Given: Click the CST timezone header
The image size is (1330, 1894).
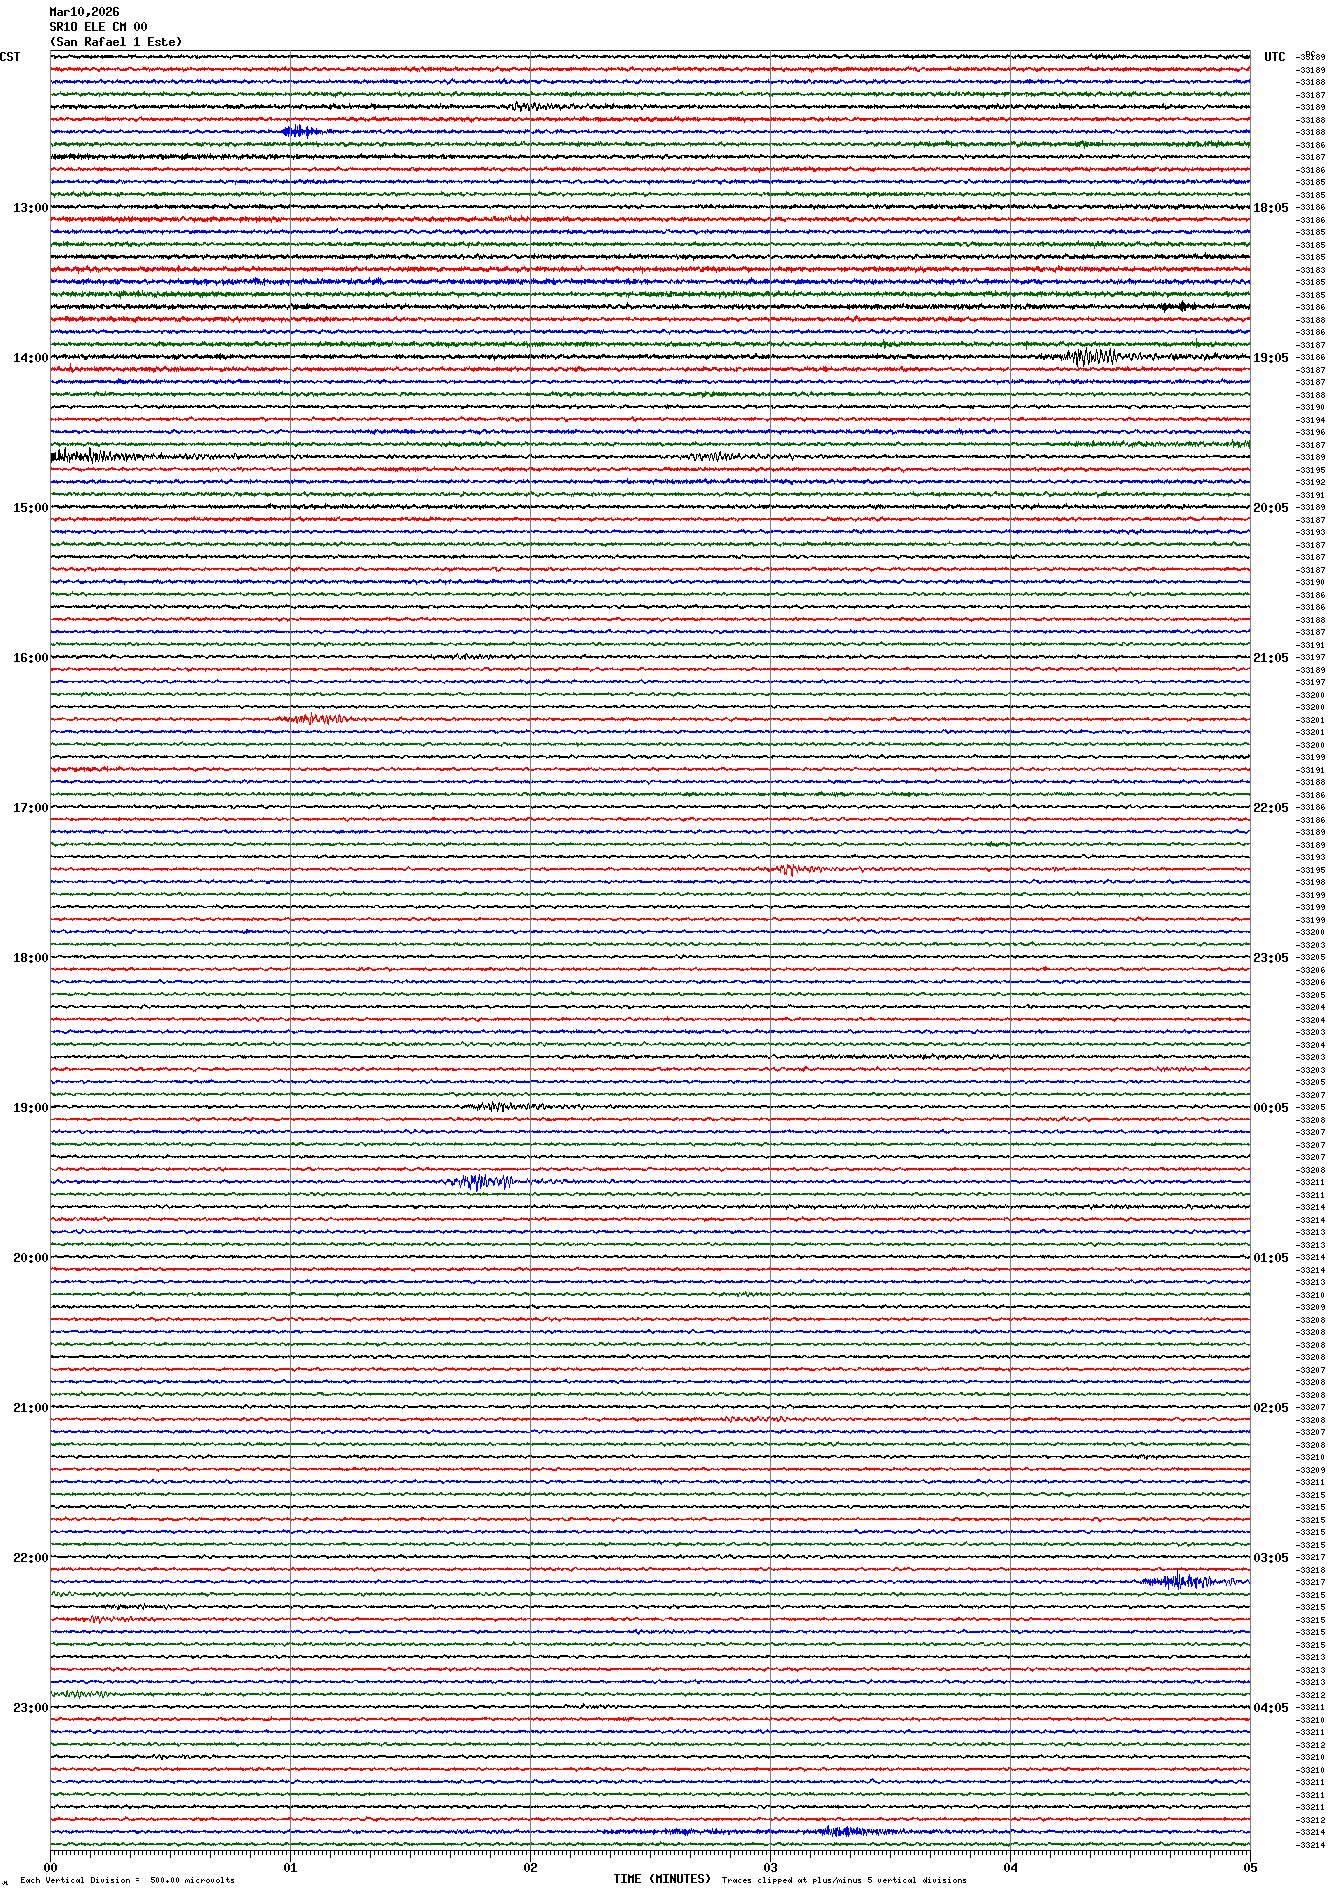Looking at the screenshot, I should pos(10,57).
